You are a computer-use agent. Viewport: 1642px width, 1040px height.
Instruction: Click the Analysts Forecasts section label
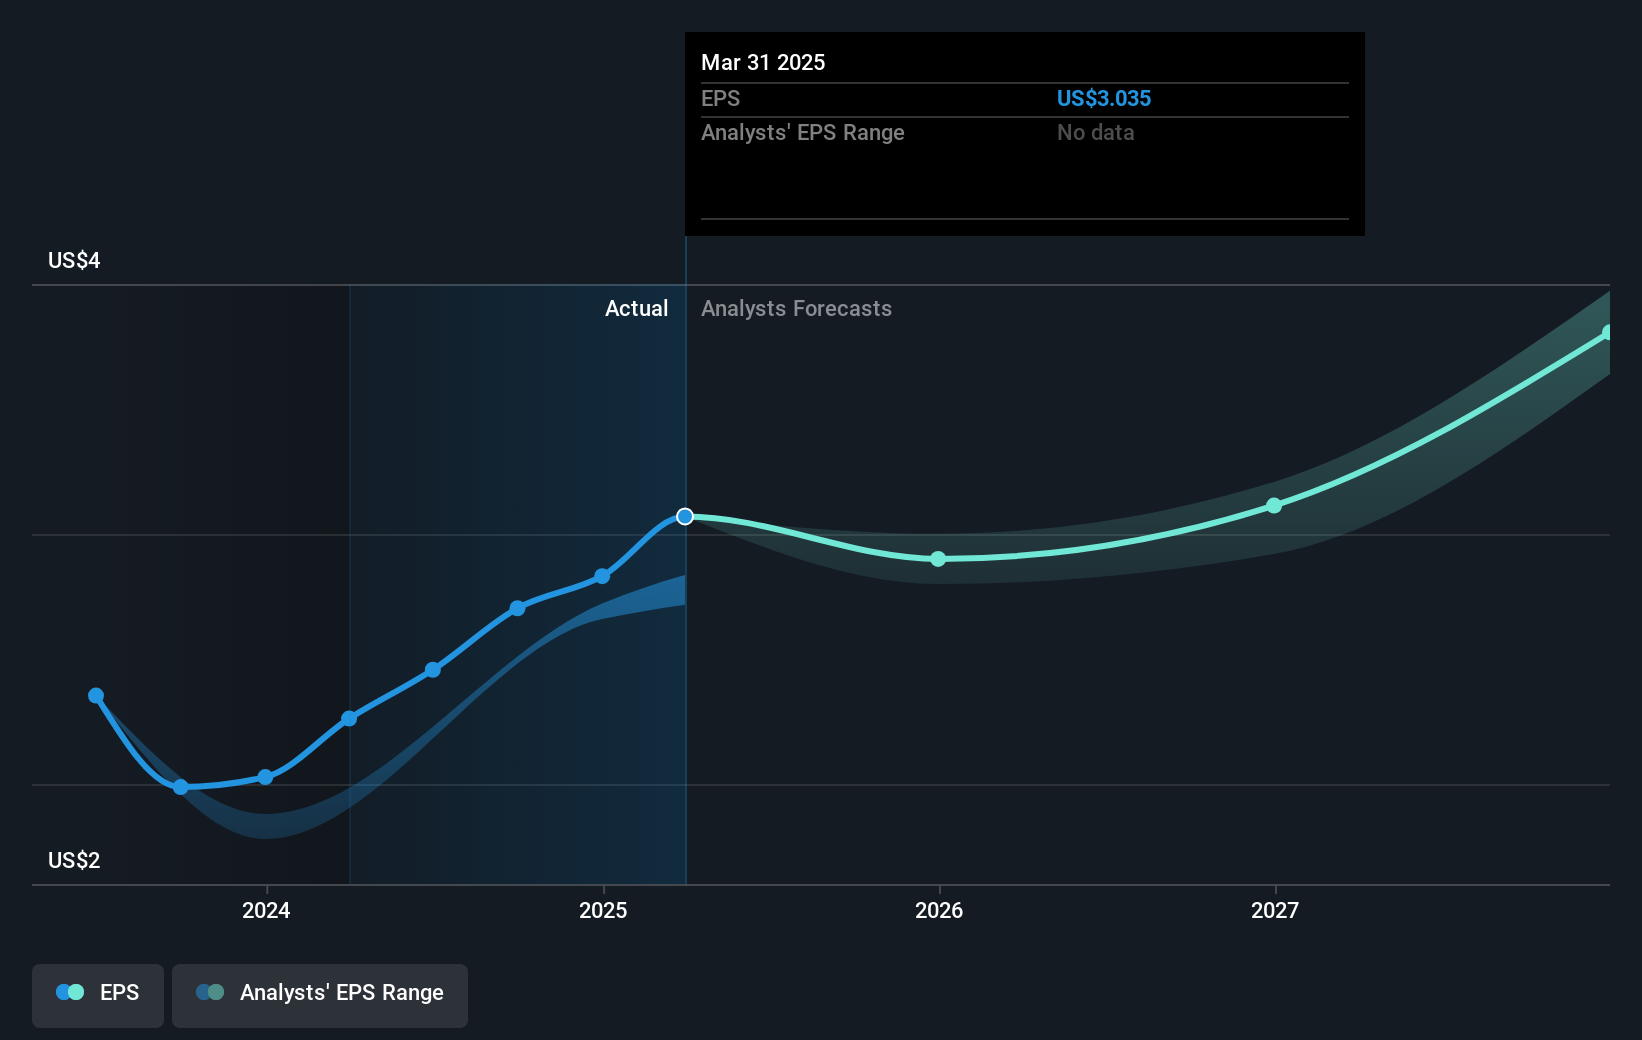(x=796, y=309)
